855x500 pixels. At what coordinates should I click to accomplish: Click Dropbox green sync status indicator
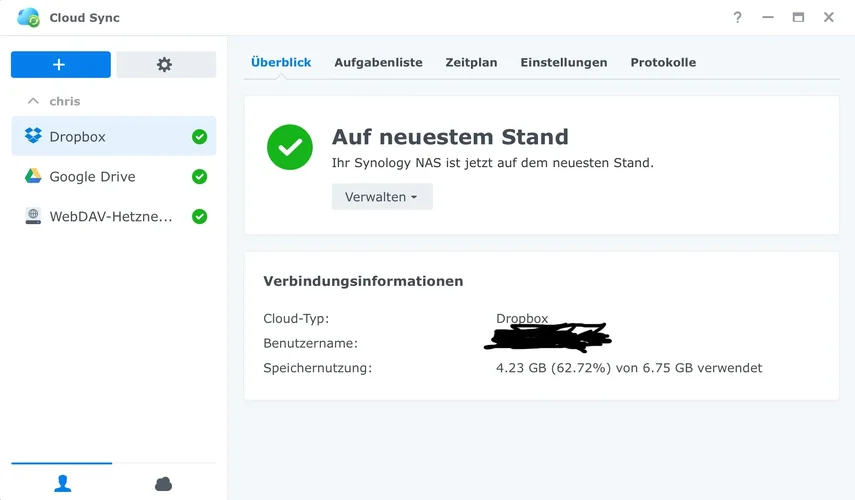click(199, 137)
